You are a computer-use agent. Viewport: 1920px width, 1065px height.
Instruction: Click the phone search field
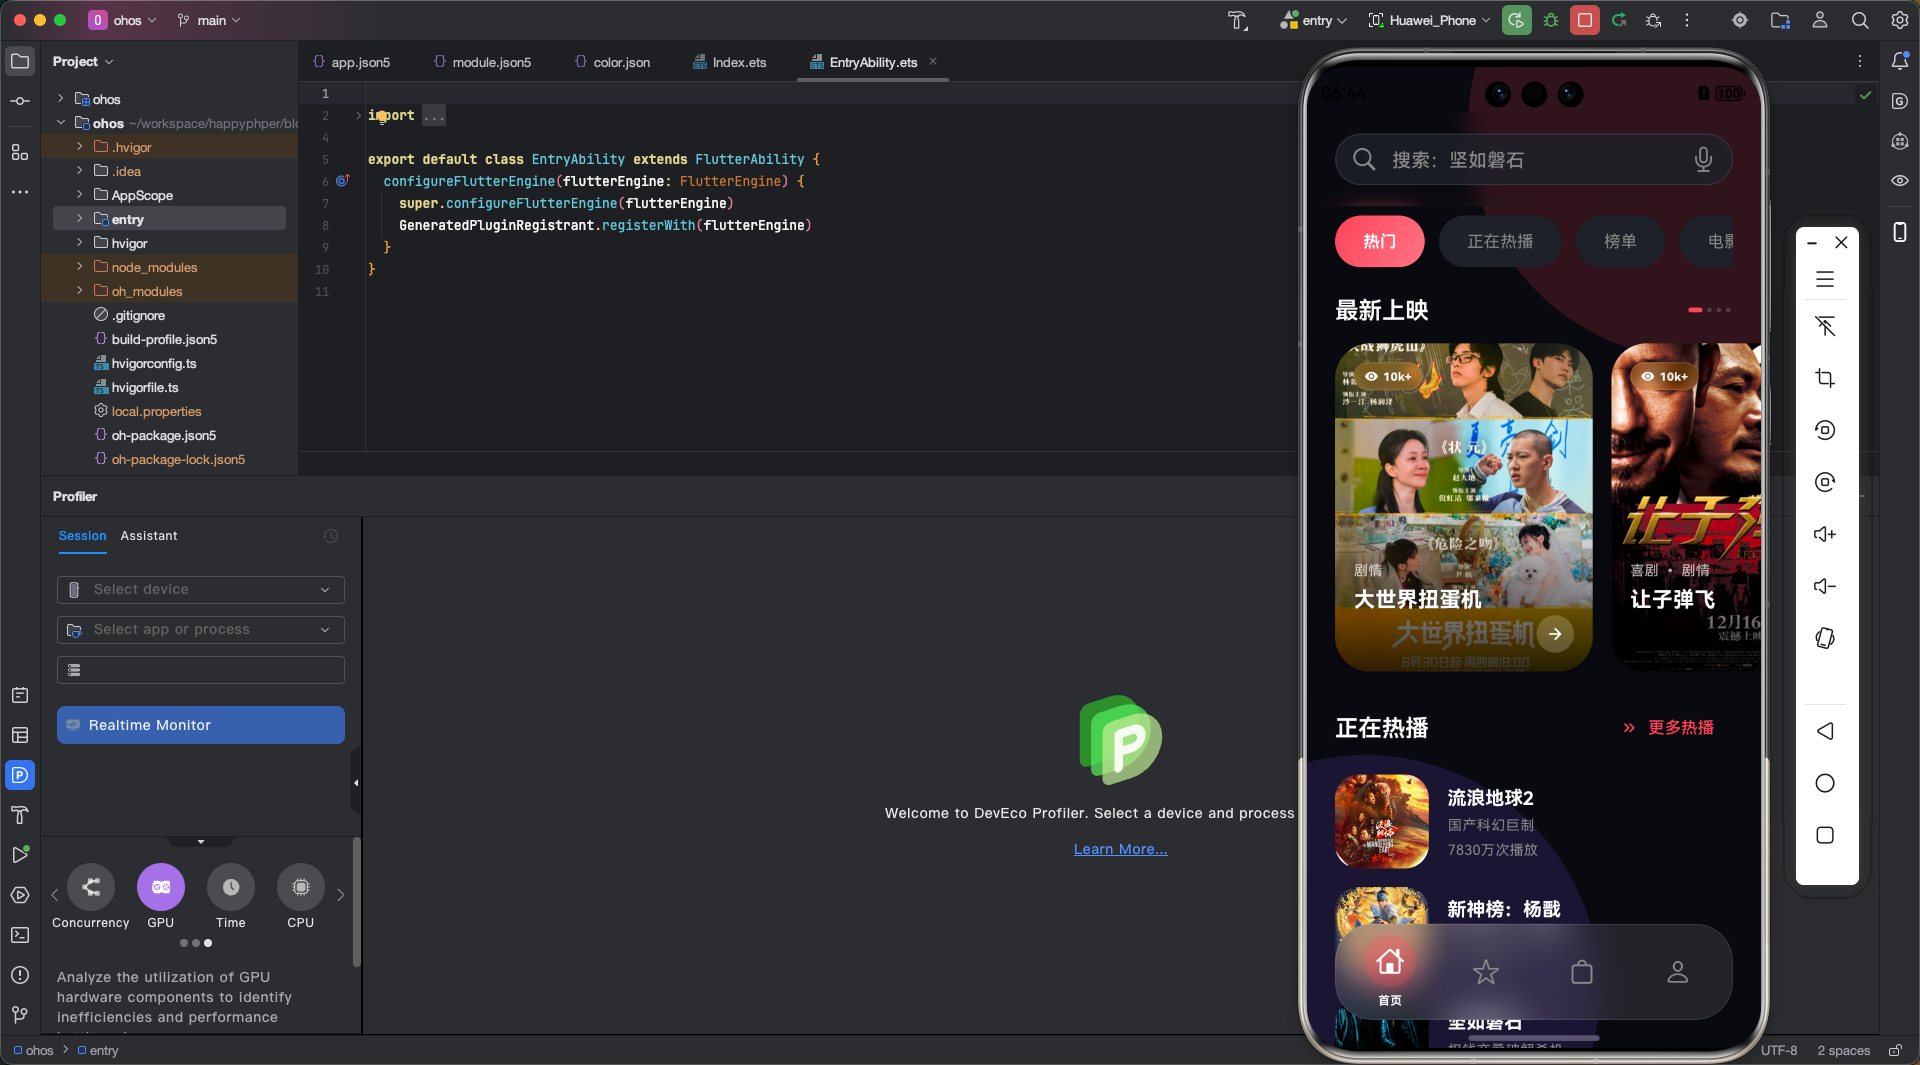click(x=1533, y=160)
